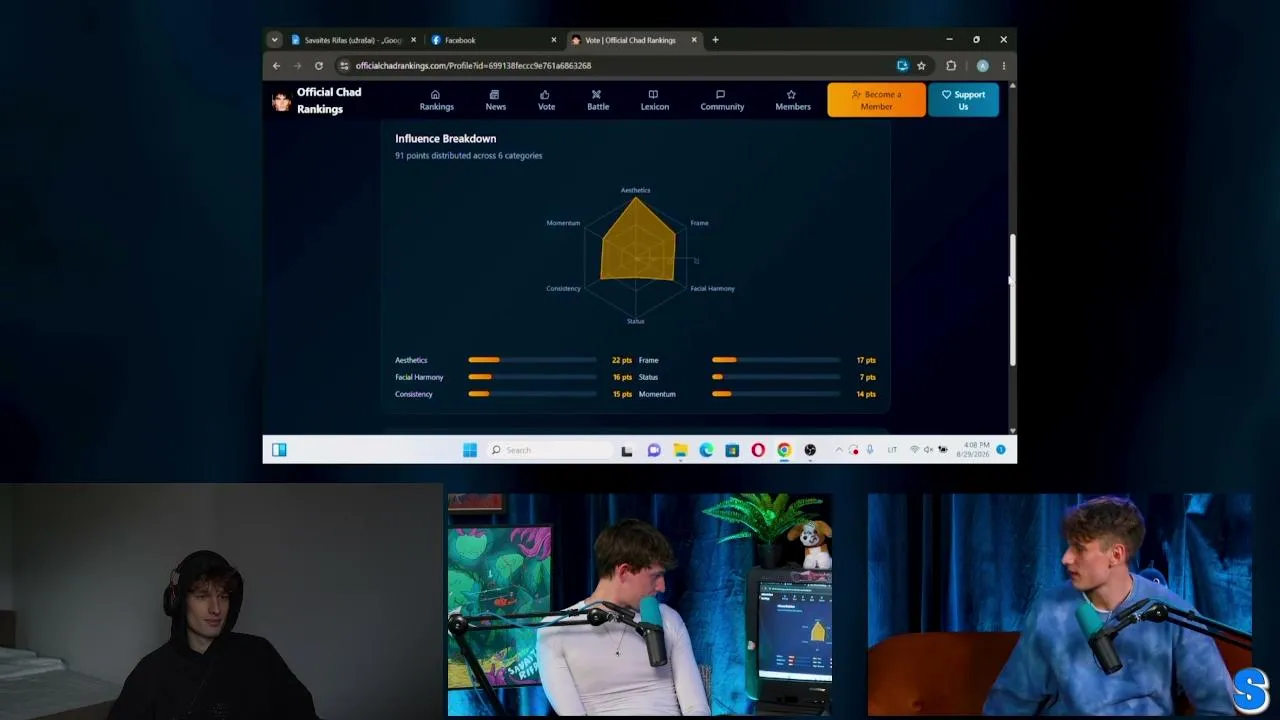
Task: Bookmark this page with the star icon
Action: point(921,66)
